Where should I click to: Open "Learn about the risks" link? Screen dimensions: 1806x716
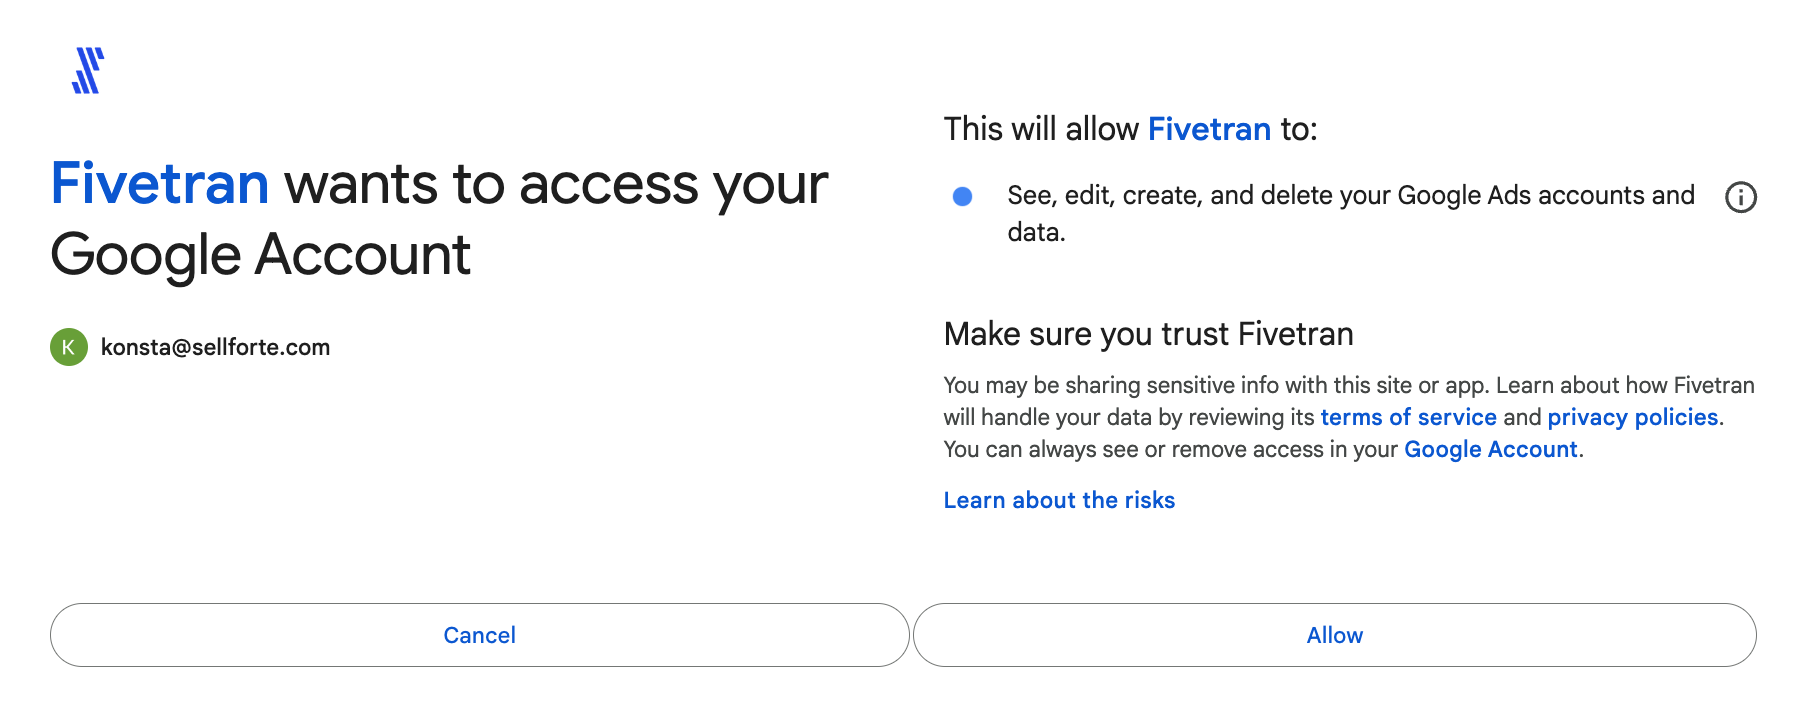pos(1059,500)
